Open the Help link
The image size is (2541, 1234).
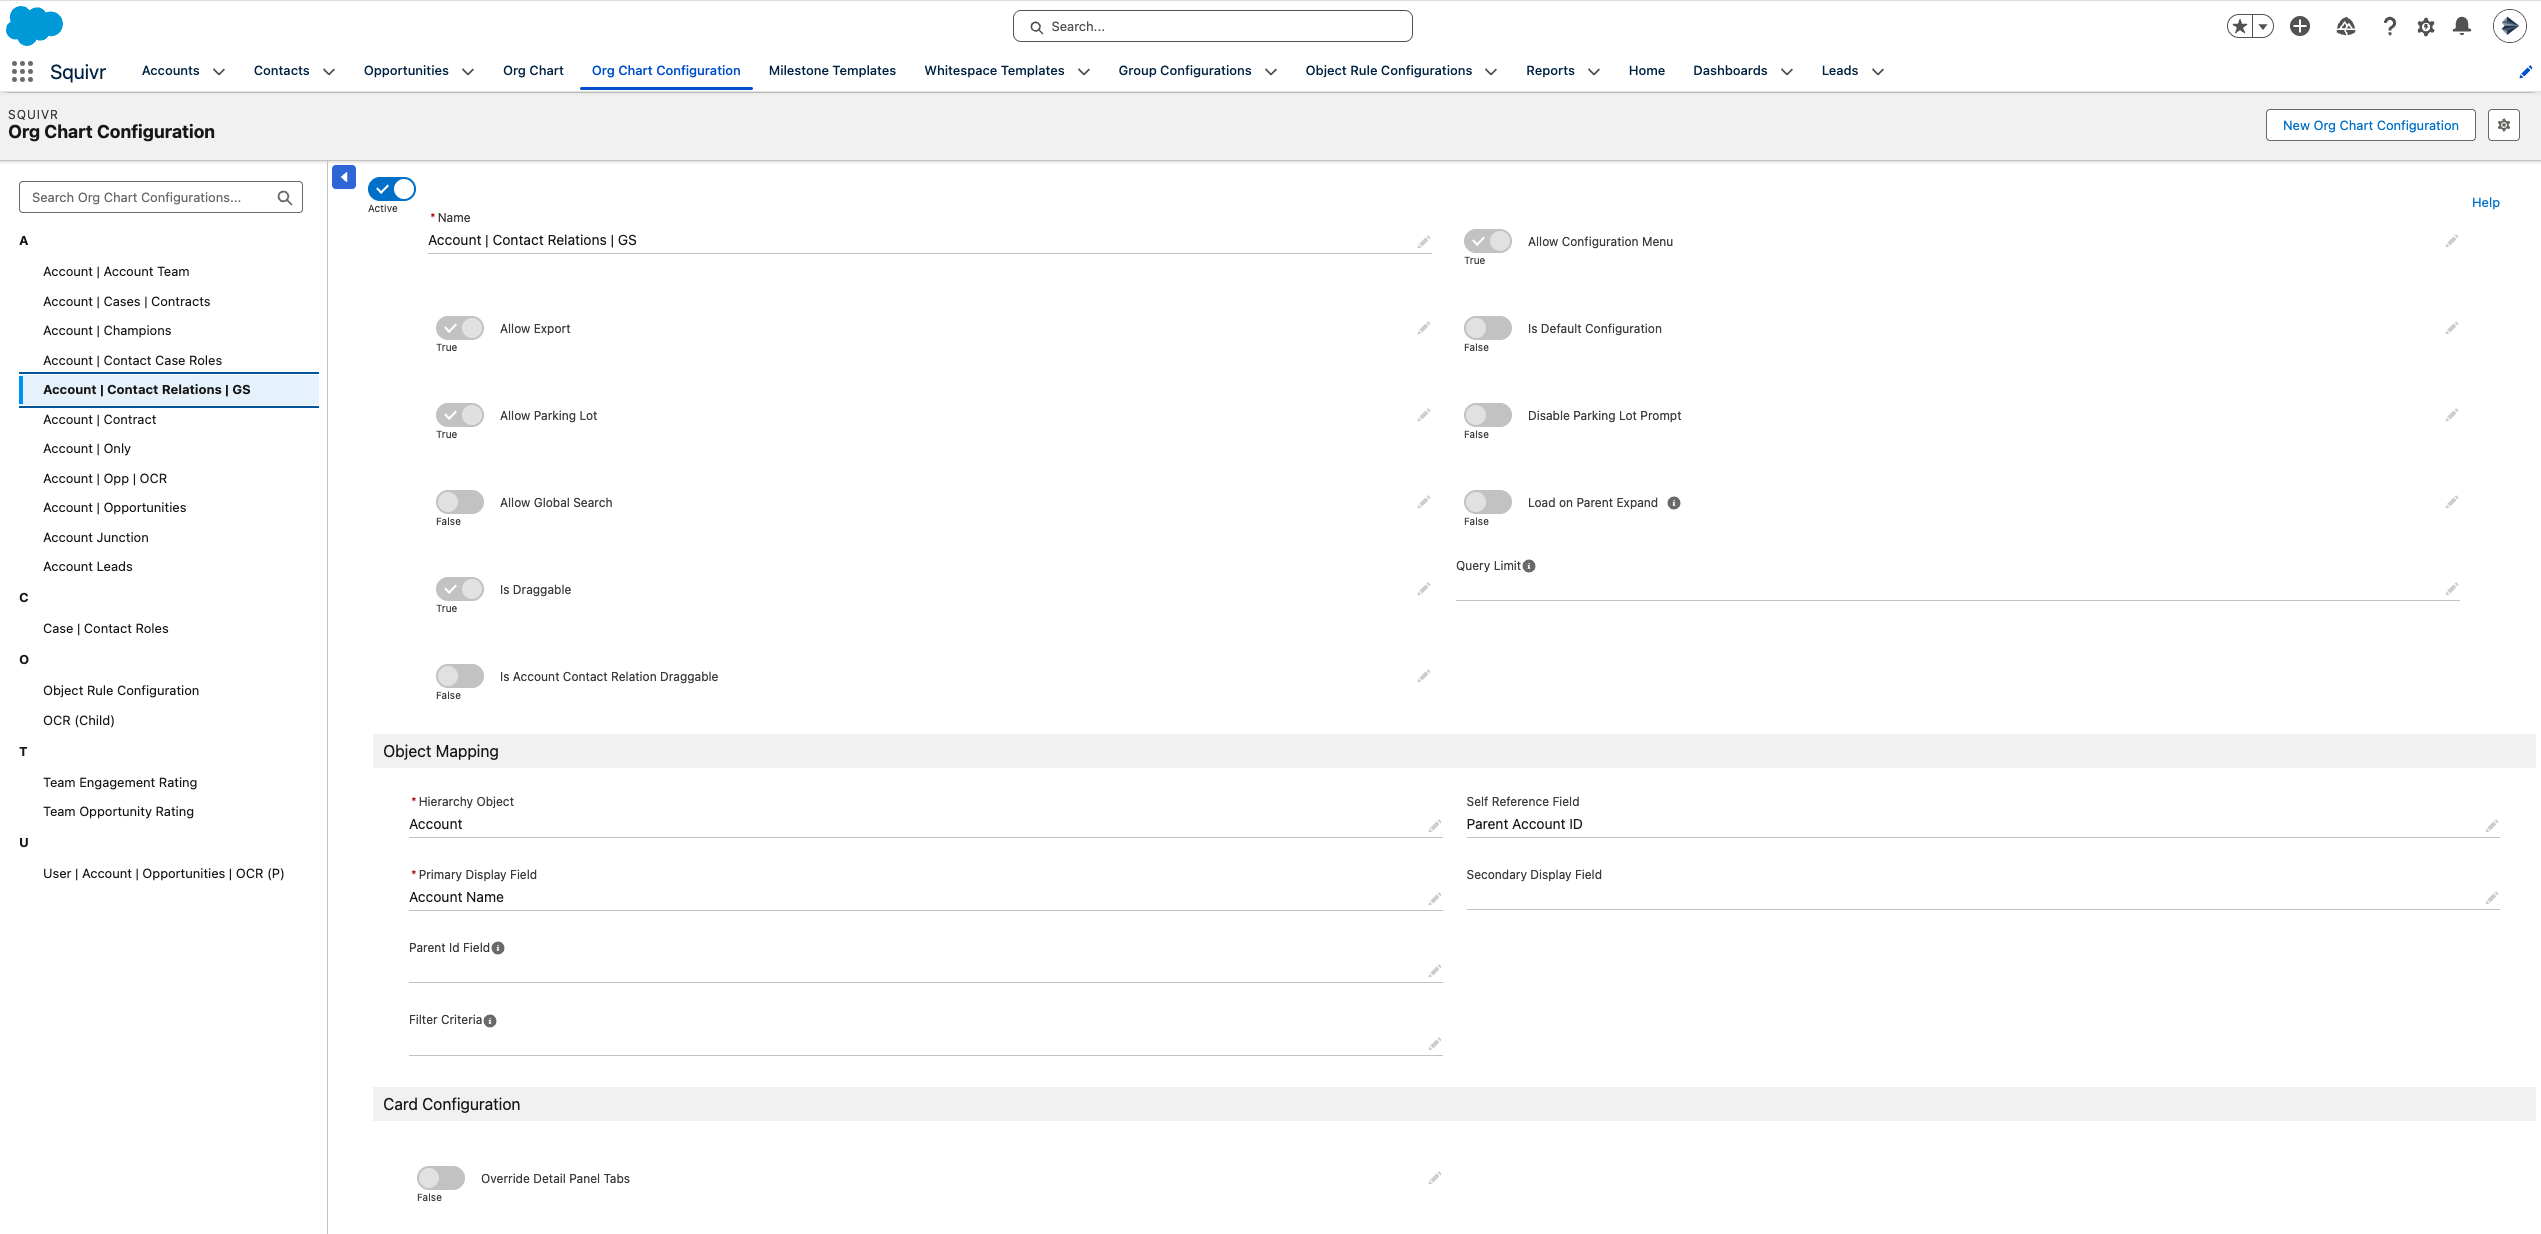[x=2486, y=202]
